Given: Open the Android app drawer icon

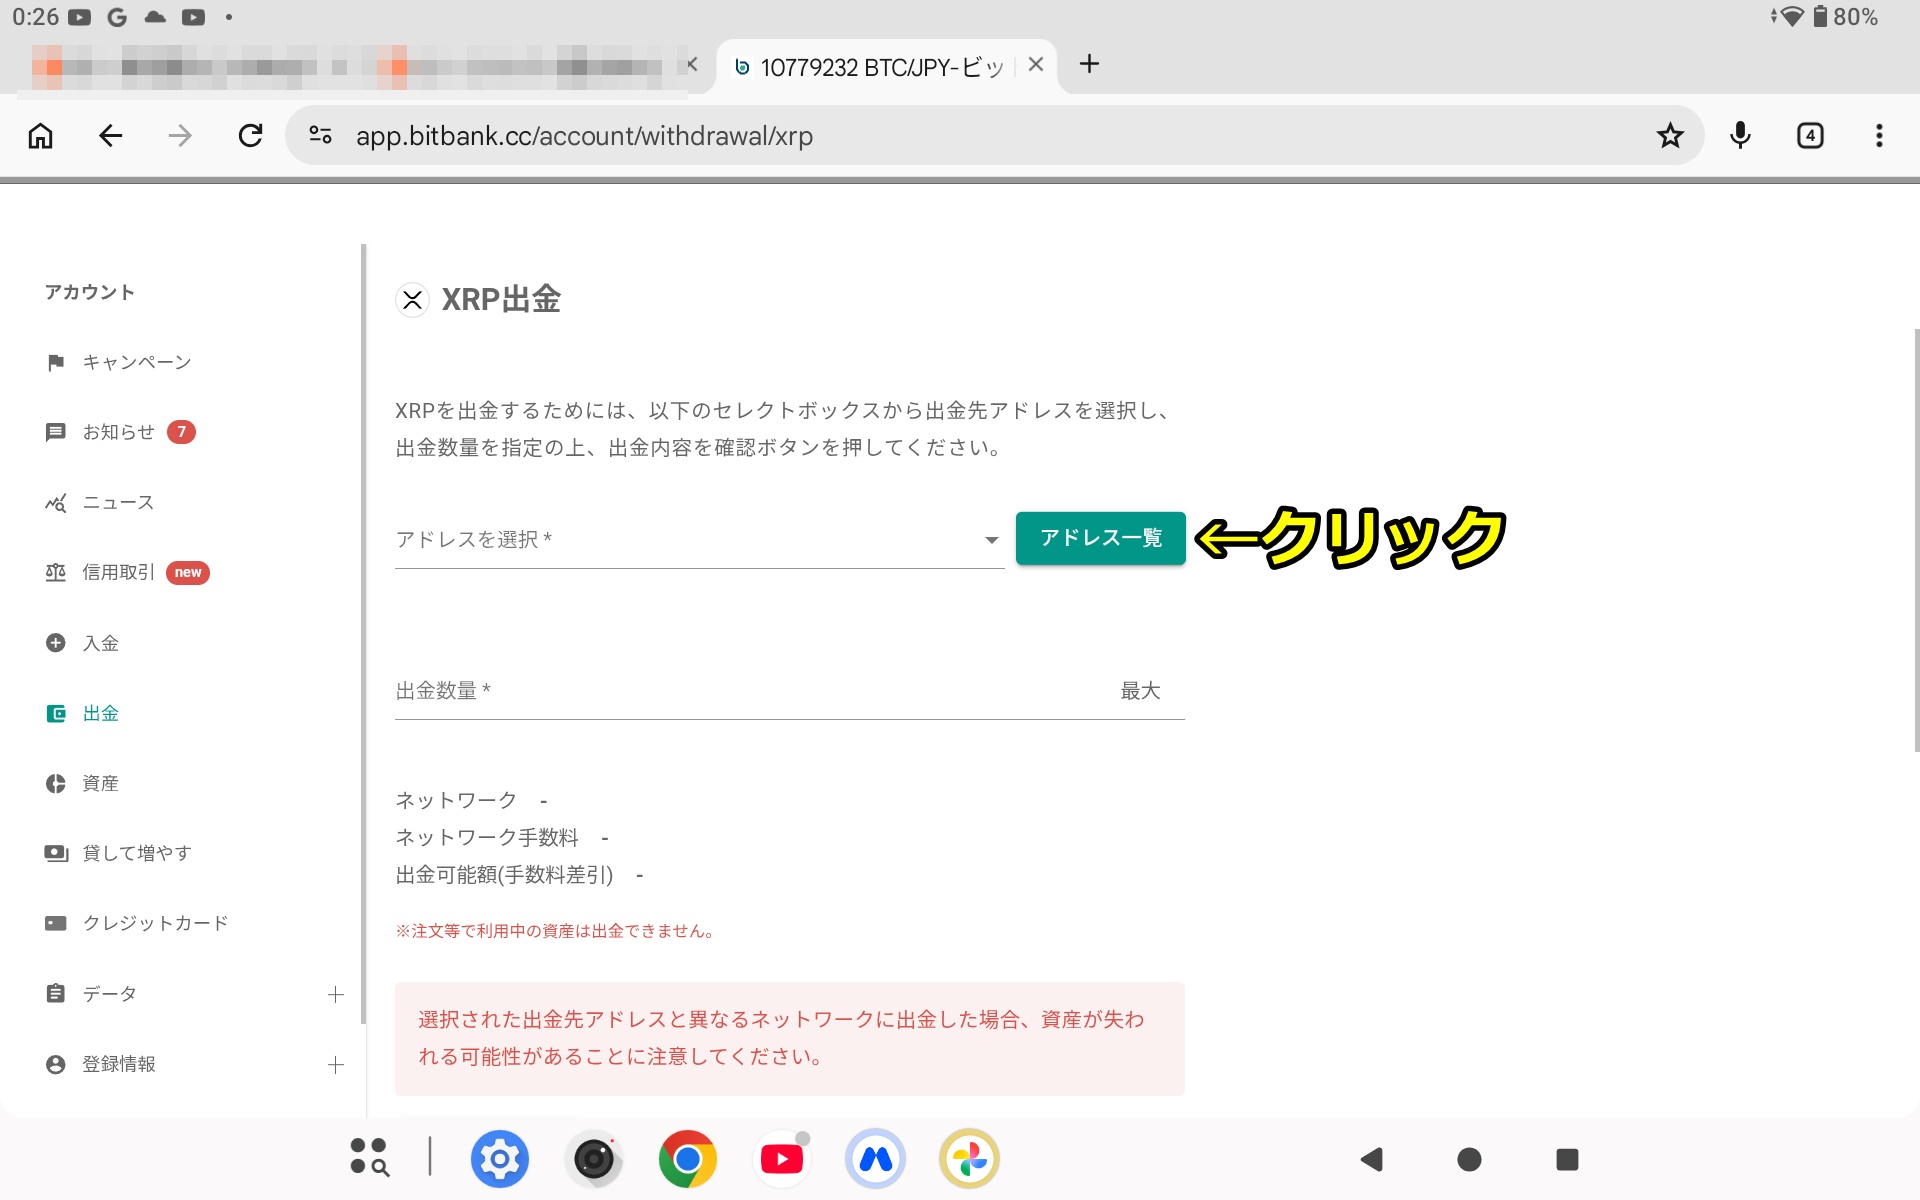Looking at the screenshot, I should point(369,1157).
